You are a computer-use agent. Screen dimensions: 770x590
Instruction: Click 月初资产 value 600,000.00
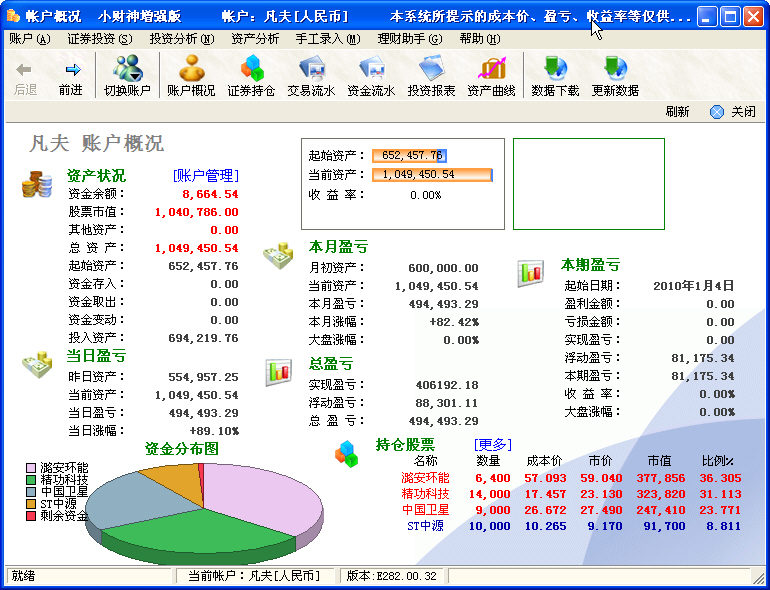[x=443, y=268]
